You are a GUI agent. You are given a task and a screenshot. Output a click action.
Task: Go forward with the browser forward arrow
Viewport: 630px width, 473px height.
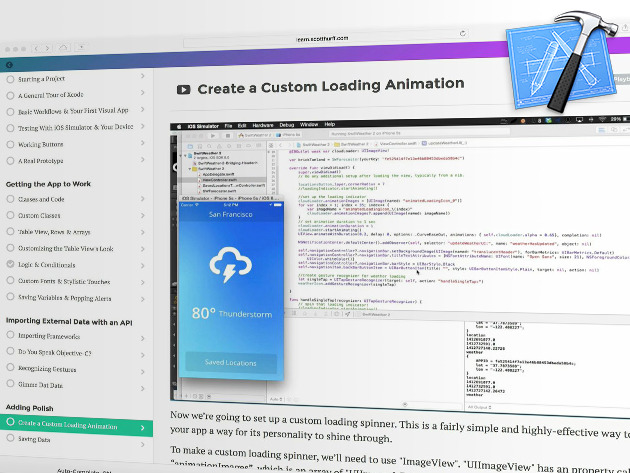(x=47, y=48)
